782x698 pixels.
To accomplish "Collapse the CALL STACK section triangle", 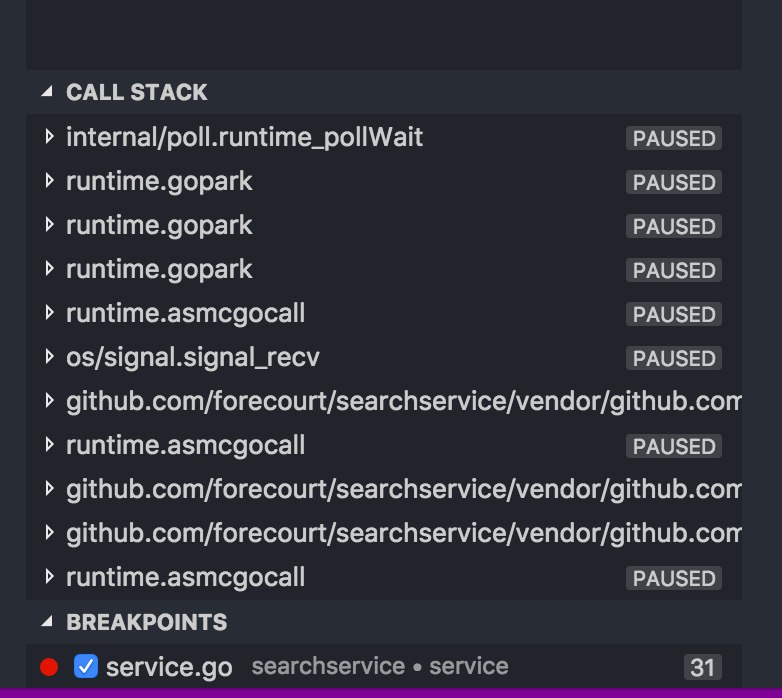I will point(47,92).
